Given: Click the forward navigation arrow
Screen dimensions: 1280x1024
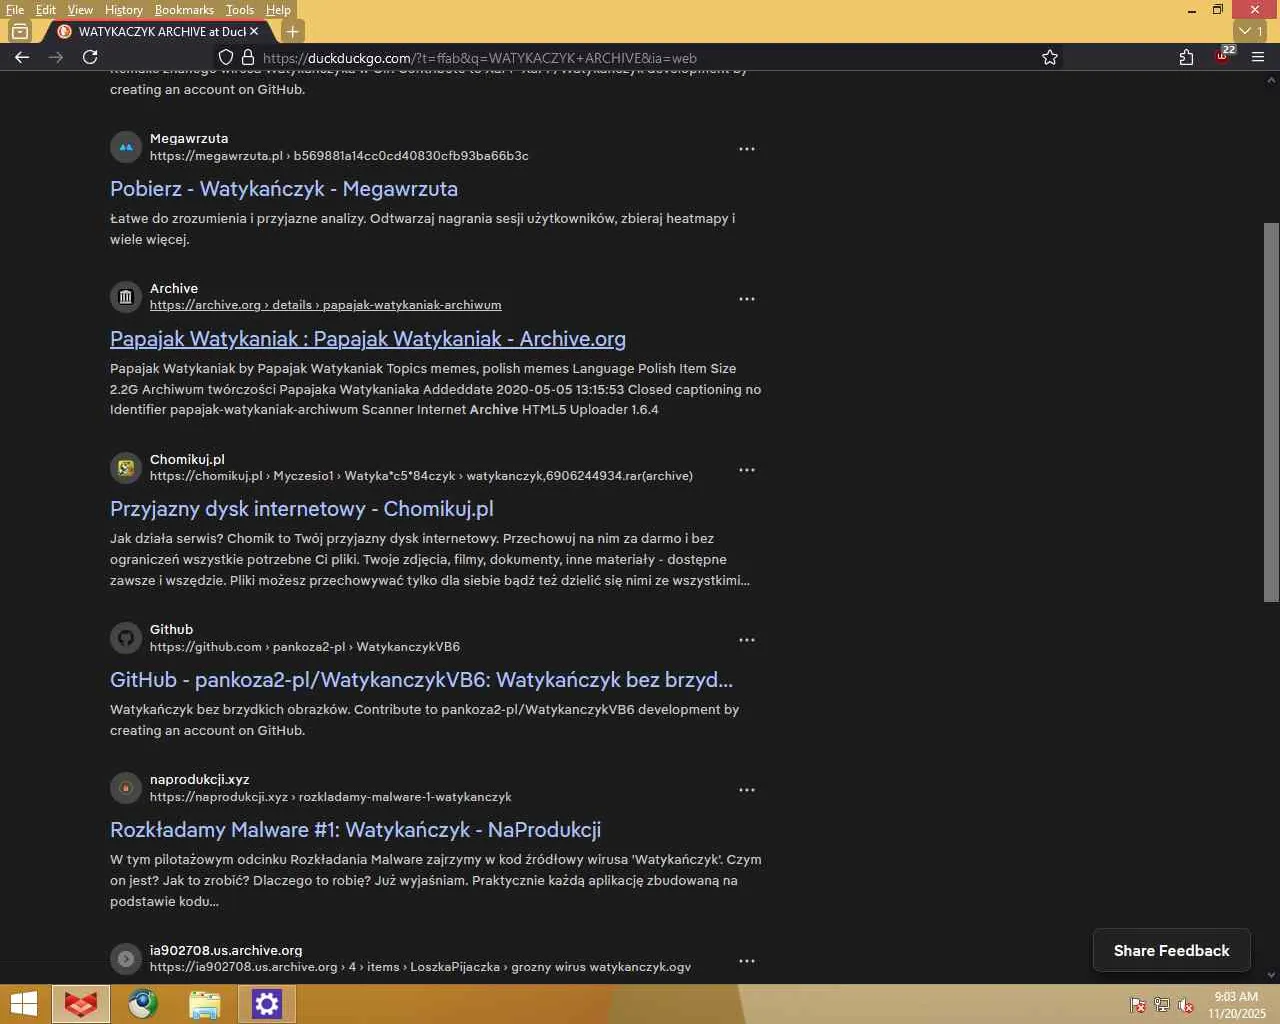Looking at the screenshot, I should (x=56, y=57).
